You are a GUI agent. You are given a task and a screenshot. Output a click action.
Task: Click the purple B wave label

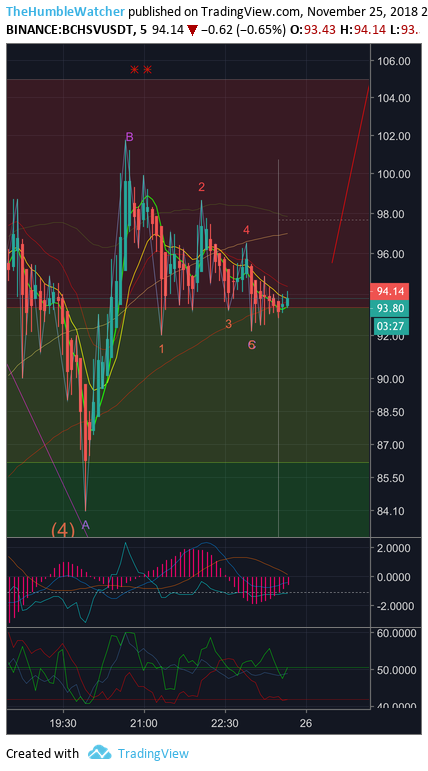pos(129,137)
